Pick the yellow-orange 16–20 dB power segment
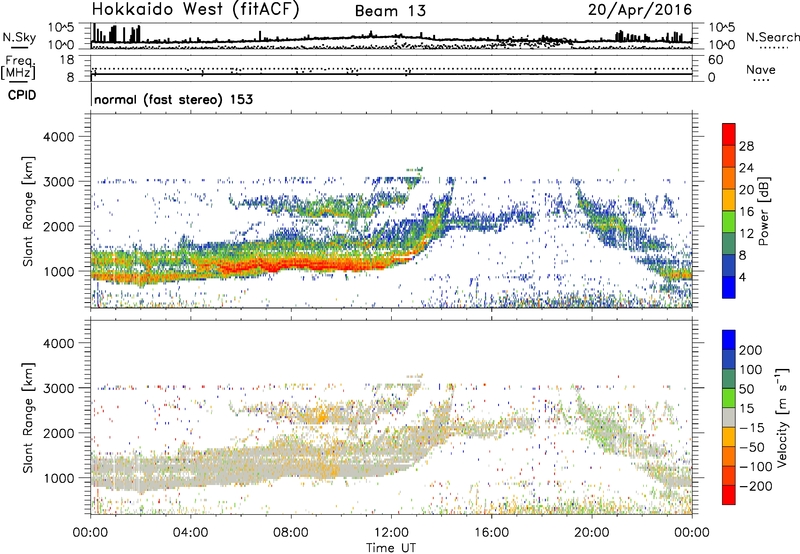 tap(729, 200)
